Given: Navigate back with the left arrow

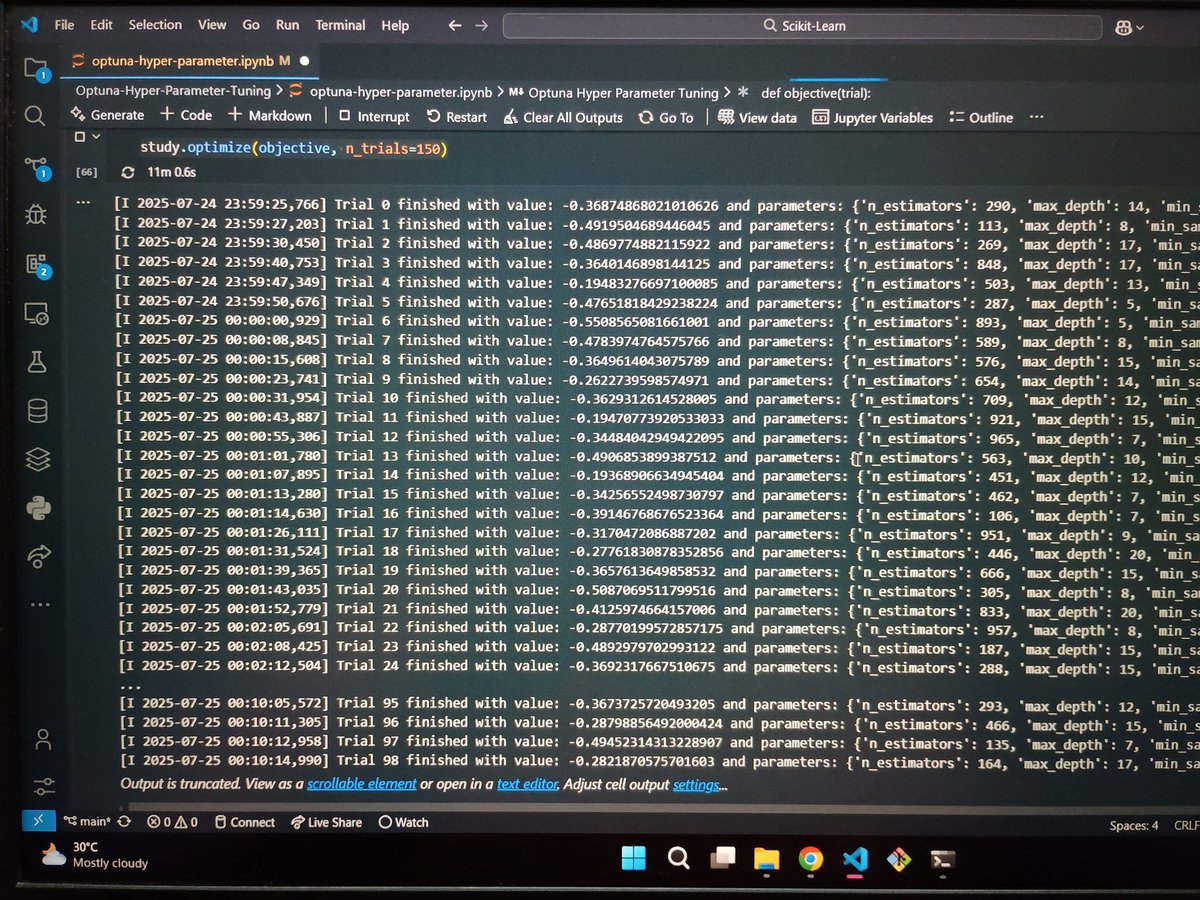Looking at the screenshot, I should pyautogui.click(x=455, y=25).
